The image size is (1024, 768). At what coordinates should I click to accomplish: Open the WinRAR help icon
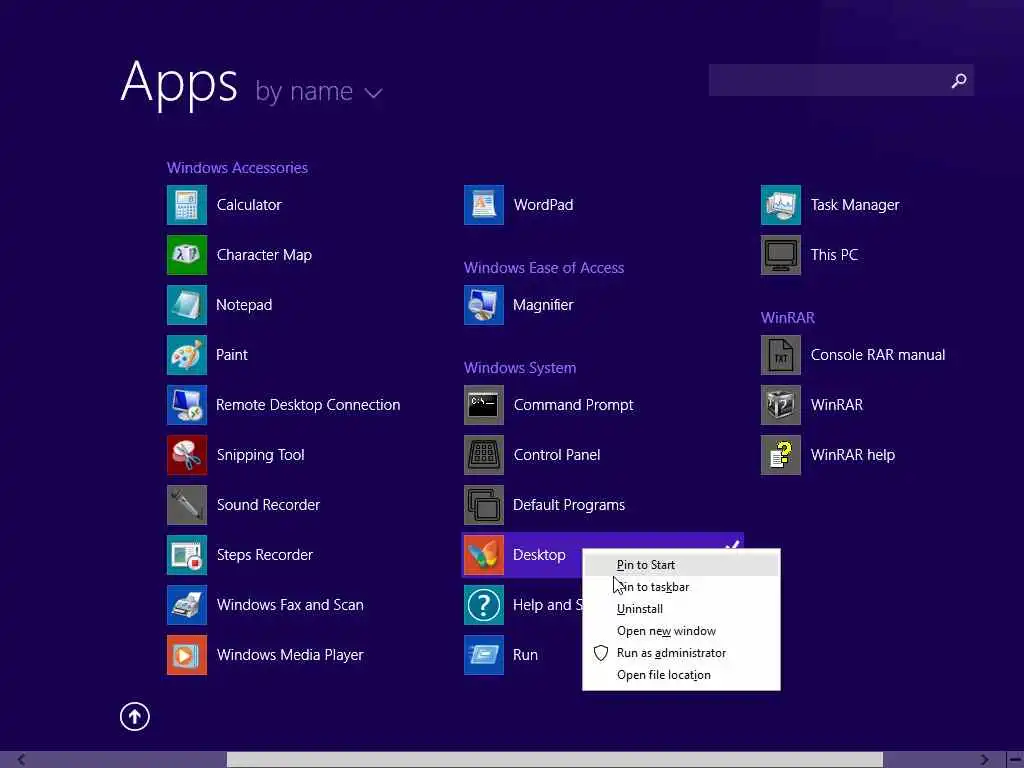pos(781,455)
